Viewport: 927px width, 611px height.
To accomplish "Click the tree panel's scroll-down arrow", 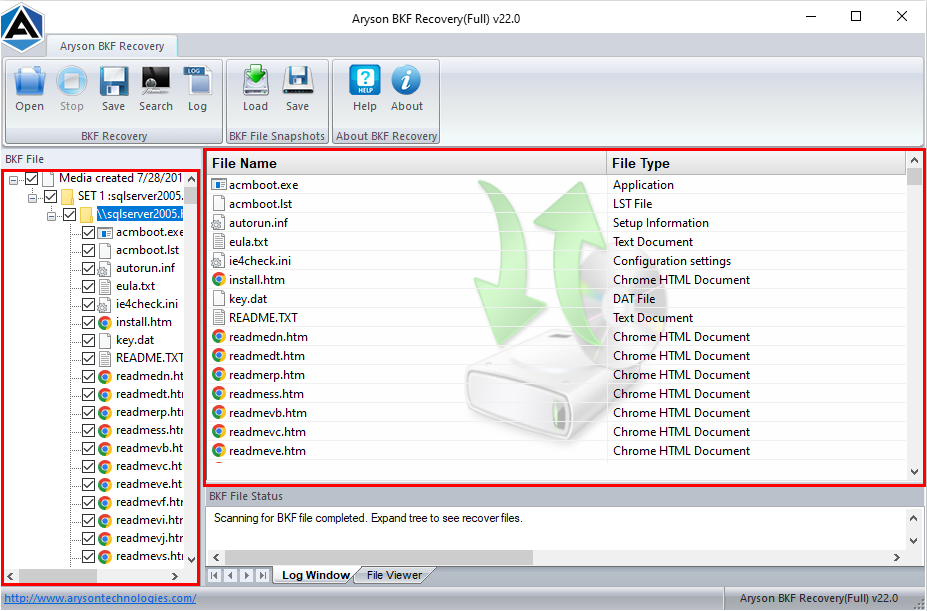I will click(x=192, y=559).
